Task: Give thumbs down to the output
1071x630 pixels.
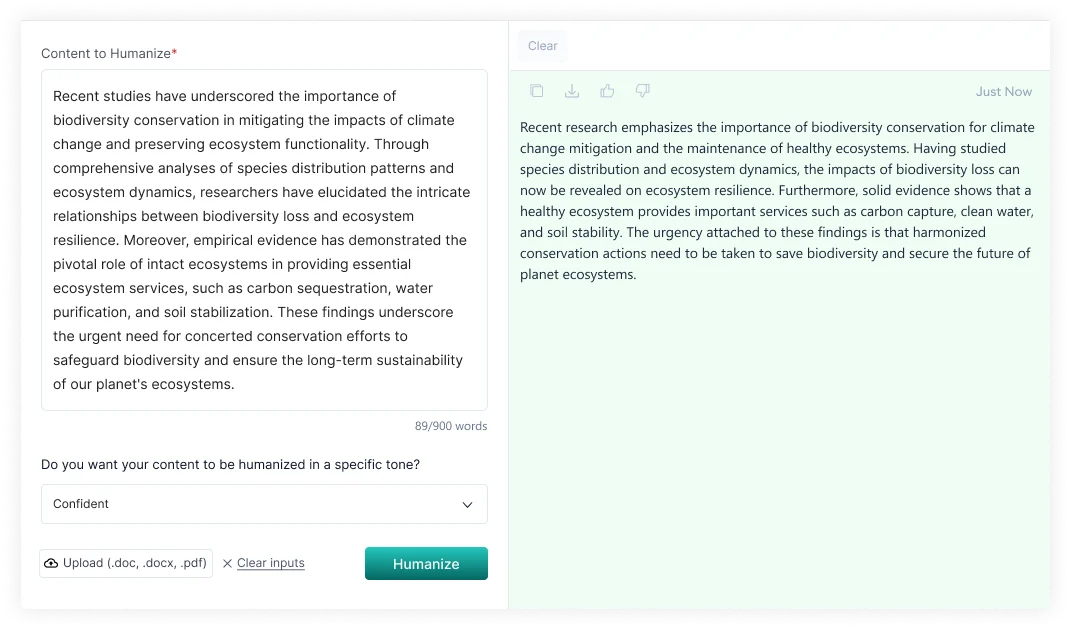Action: pyautogui.click(x=643, y=91)
